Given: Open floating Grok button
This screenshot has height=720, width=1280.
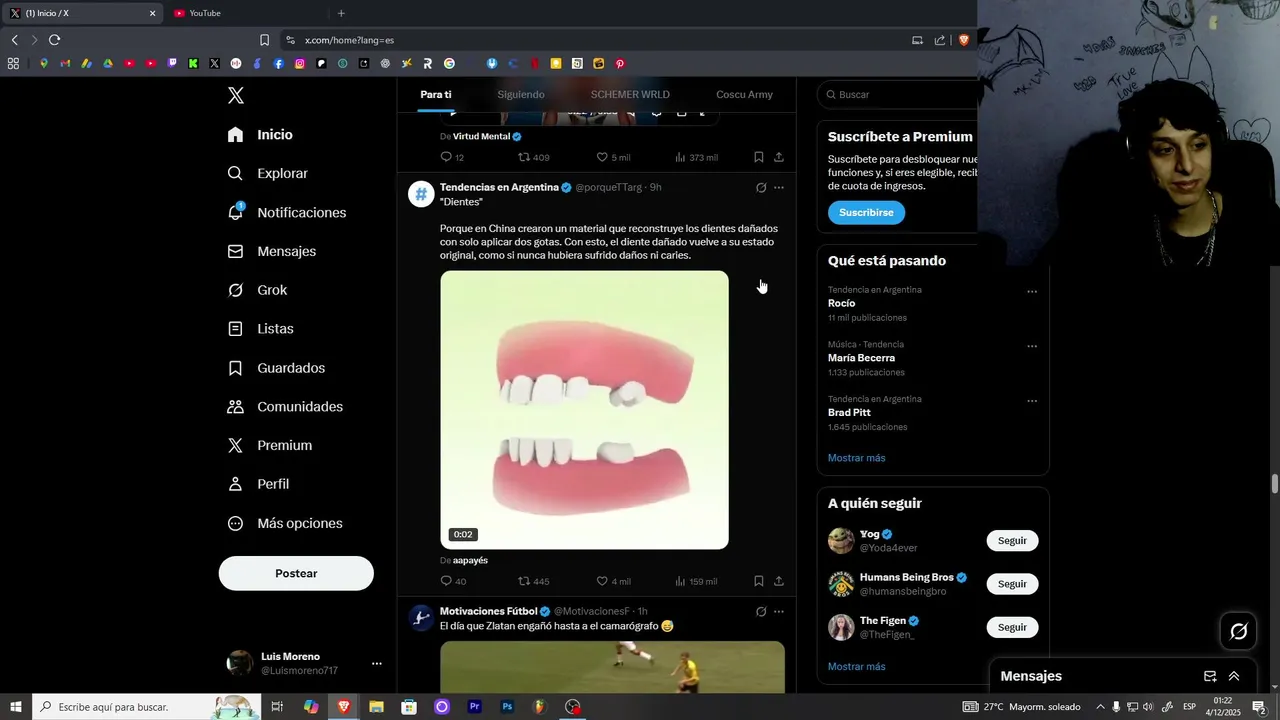Looking at the screenshot, I should (x=1239, y=631).
